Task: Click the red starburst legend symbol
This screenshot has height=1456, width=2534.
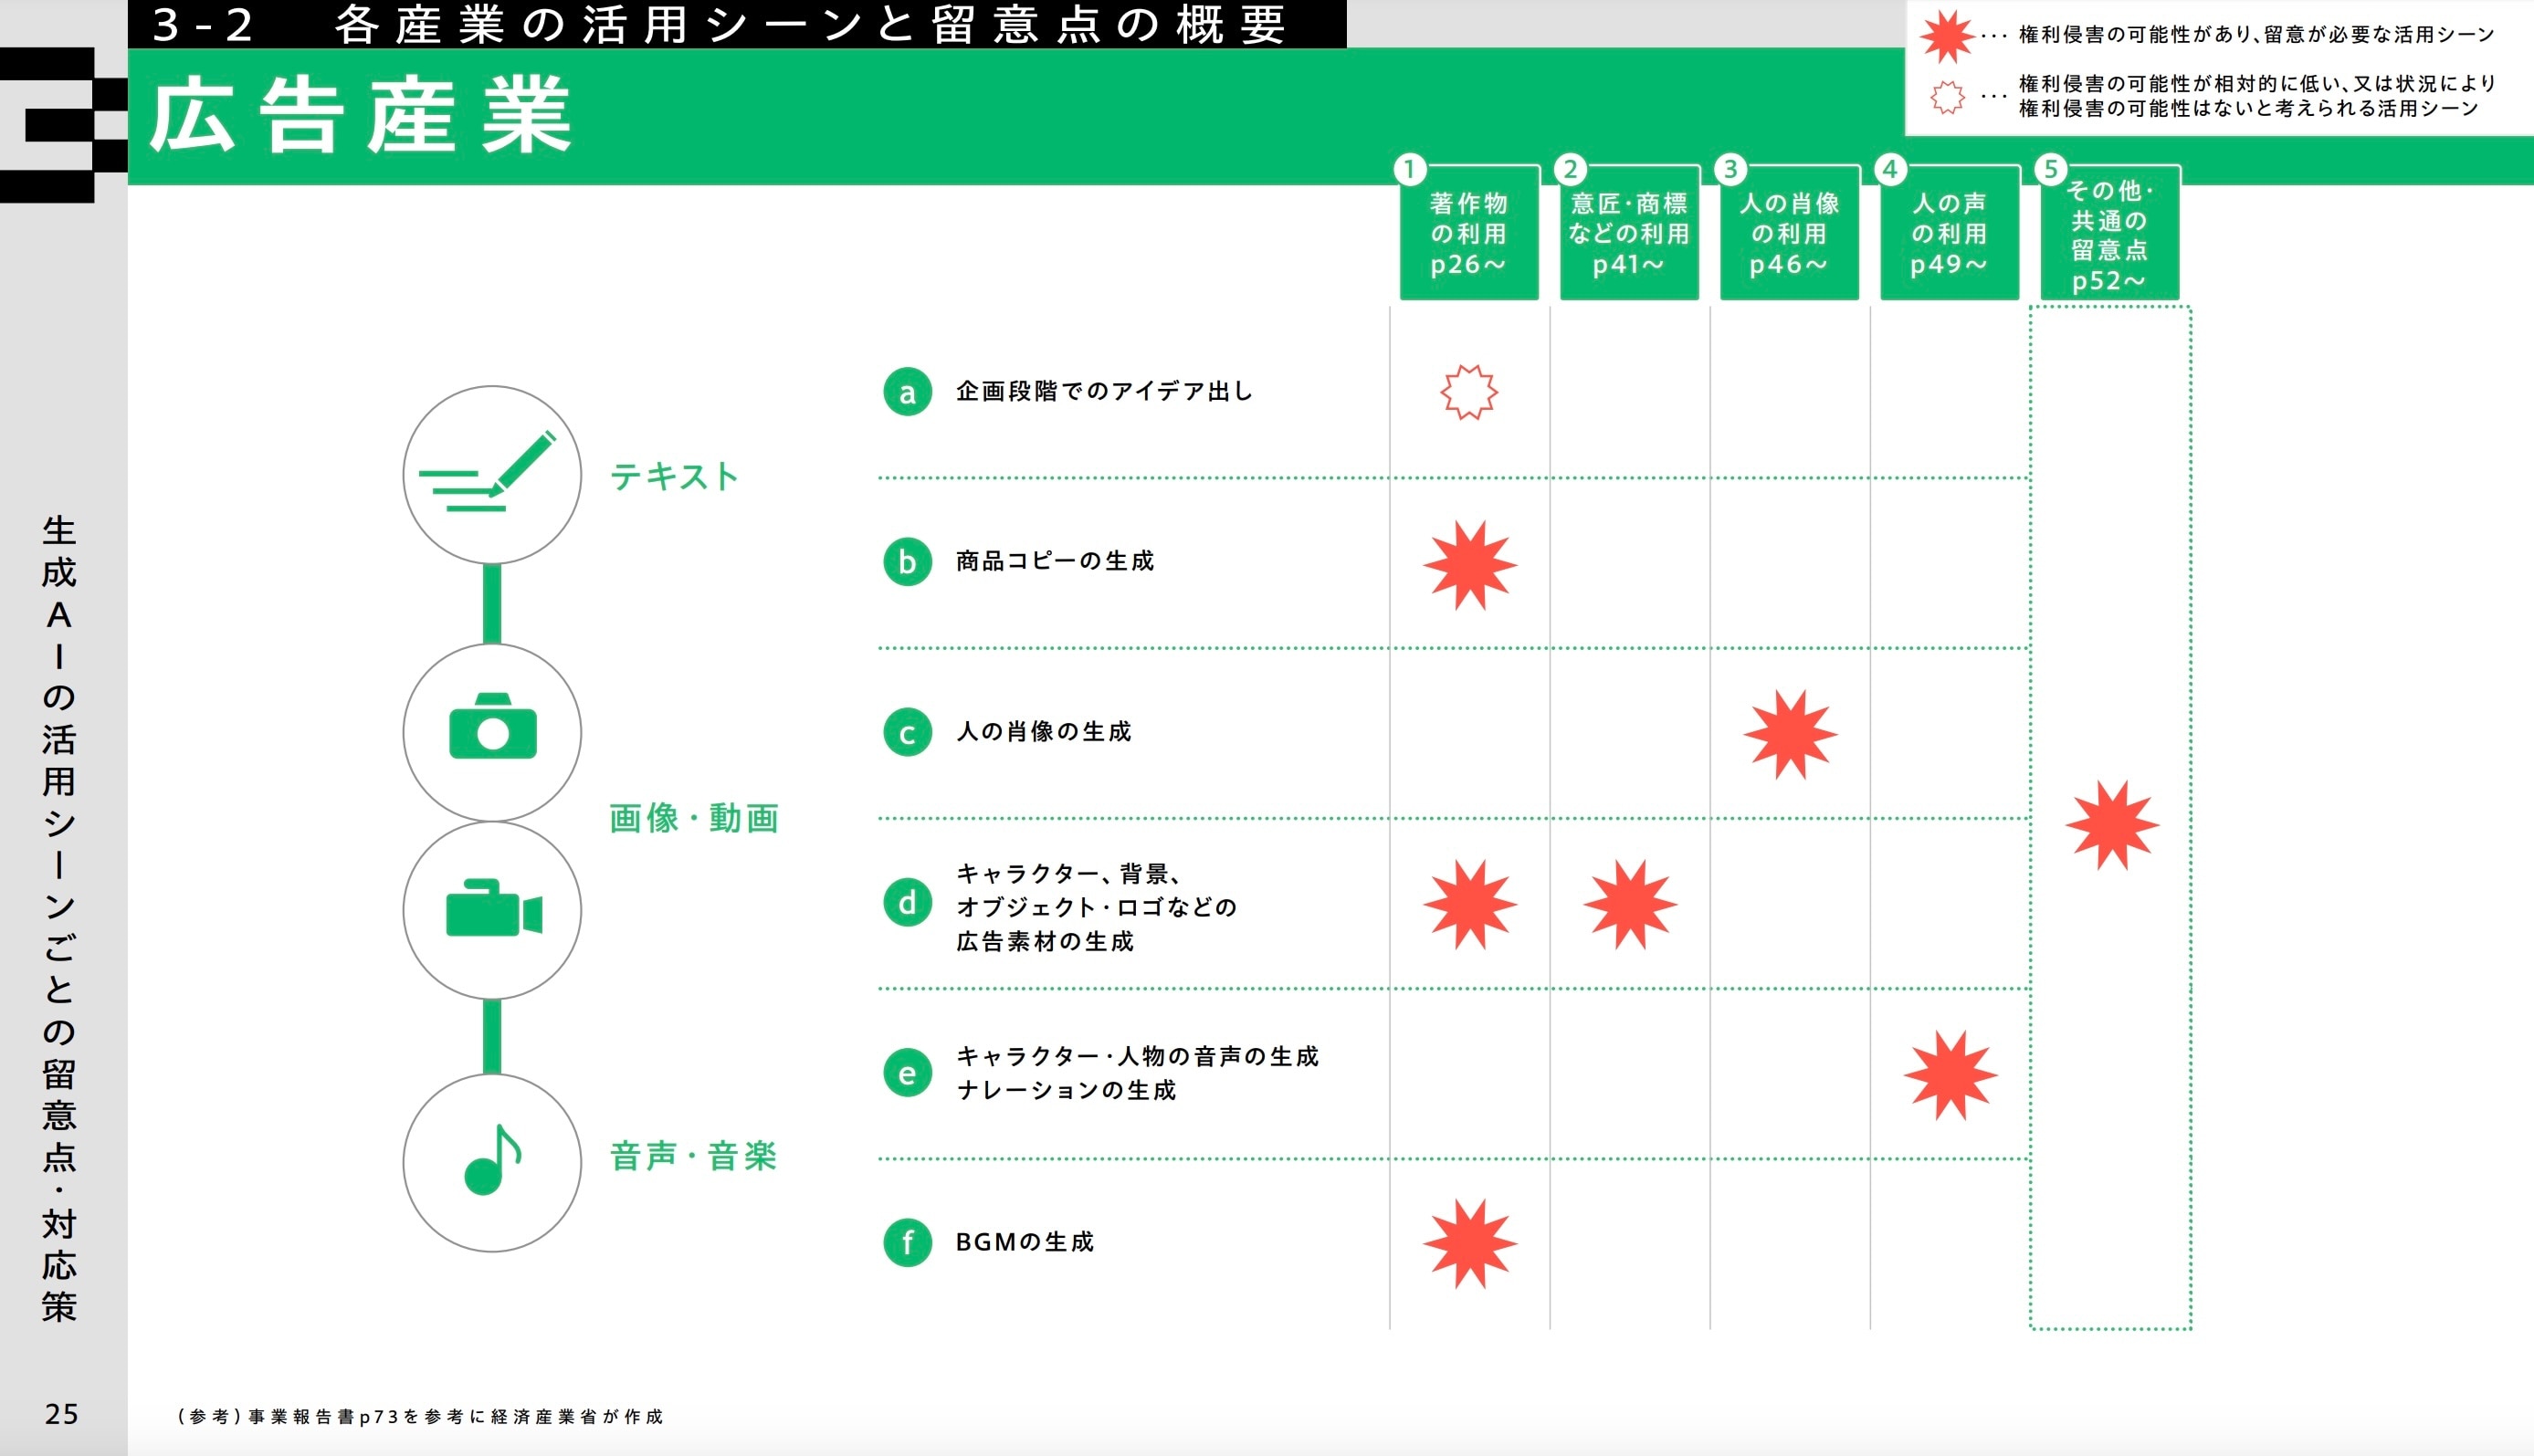Action: pos(1945,36)
